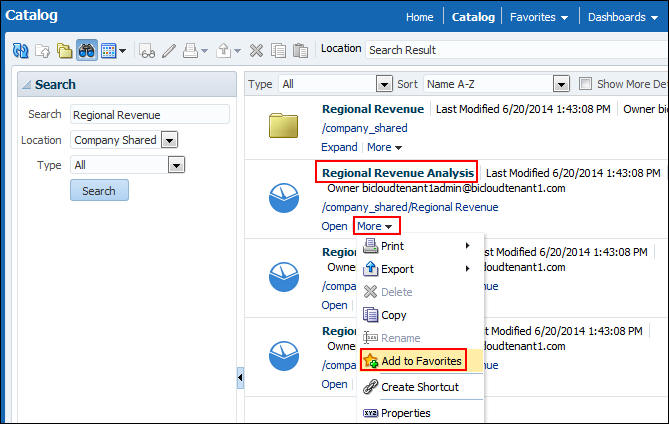This screenshot has height=424, width=669.
Task: Open More menu for Regional Revenue folder
Action: [384, 147]
